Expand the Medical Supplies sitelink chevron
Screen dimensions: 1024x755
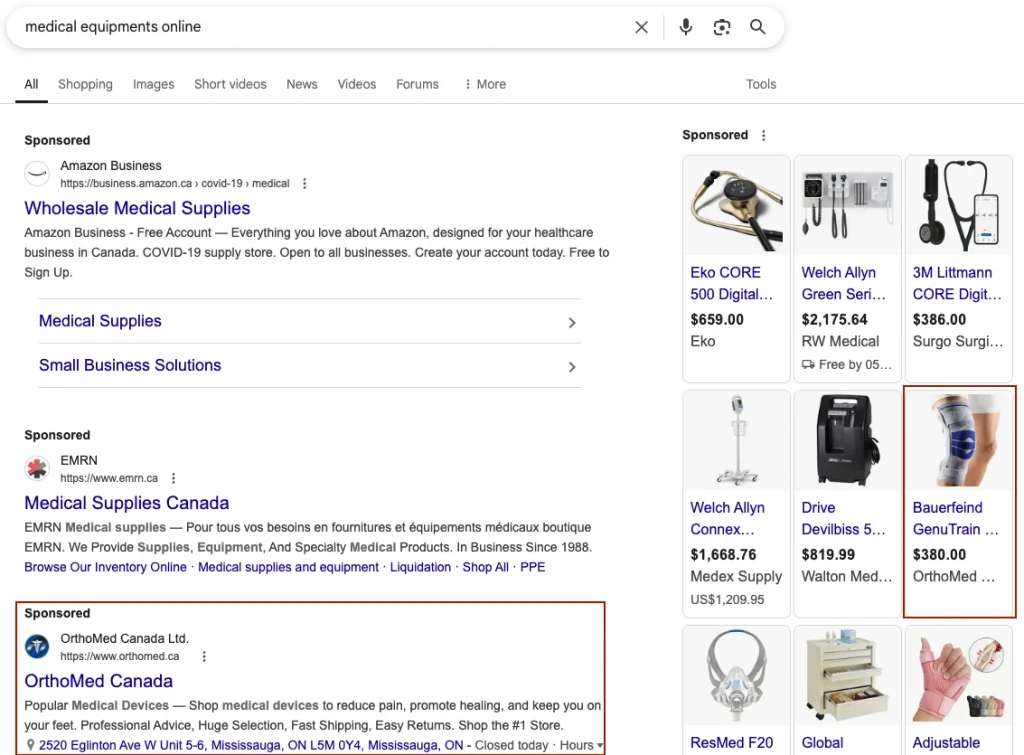[x=571, y=323]
